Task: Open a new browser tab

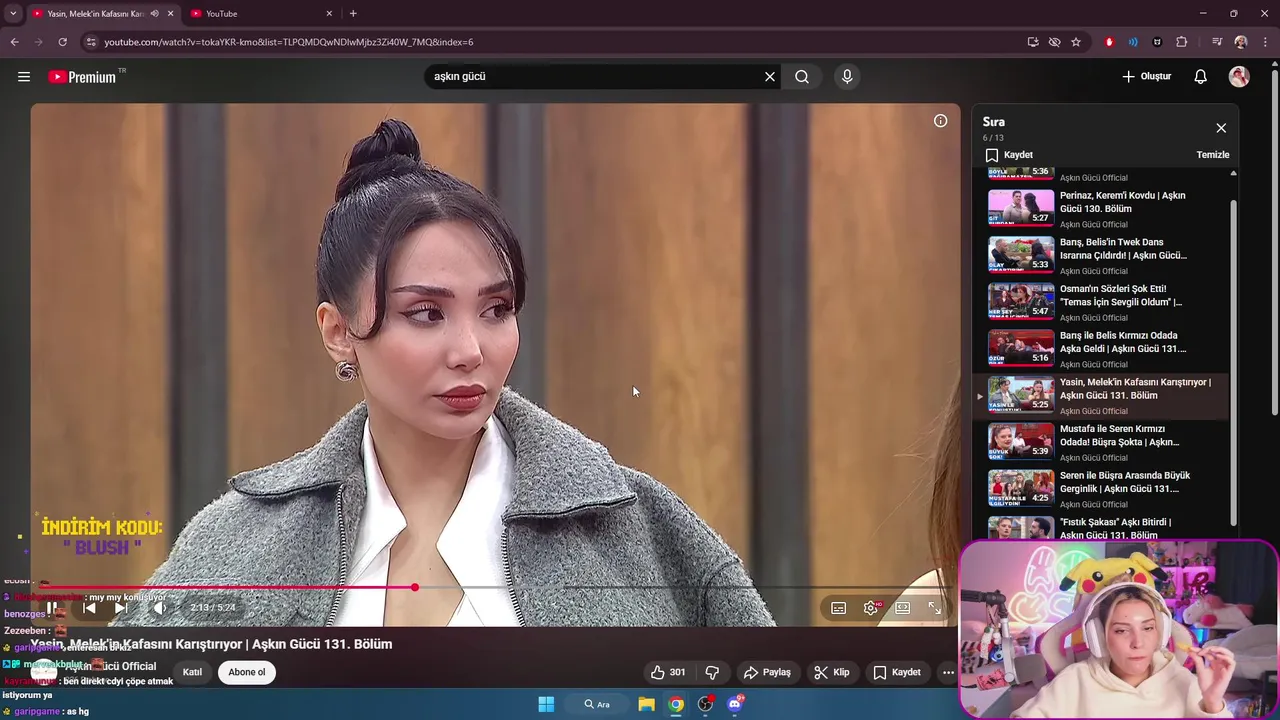Action: [x=353, y=14]
